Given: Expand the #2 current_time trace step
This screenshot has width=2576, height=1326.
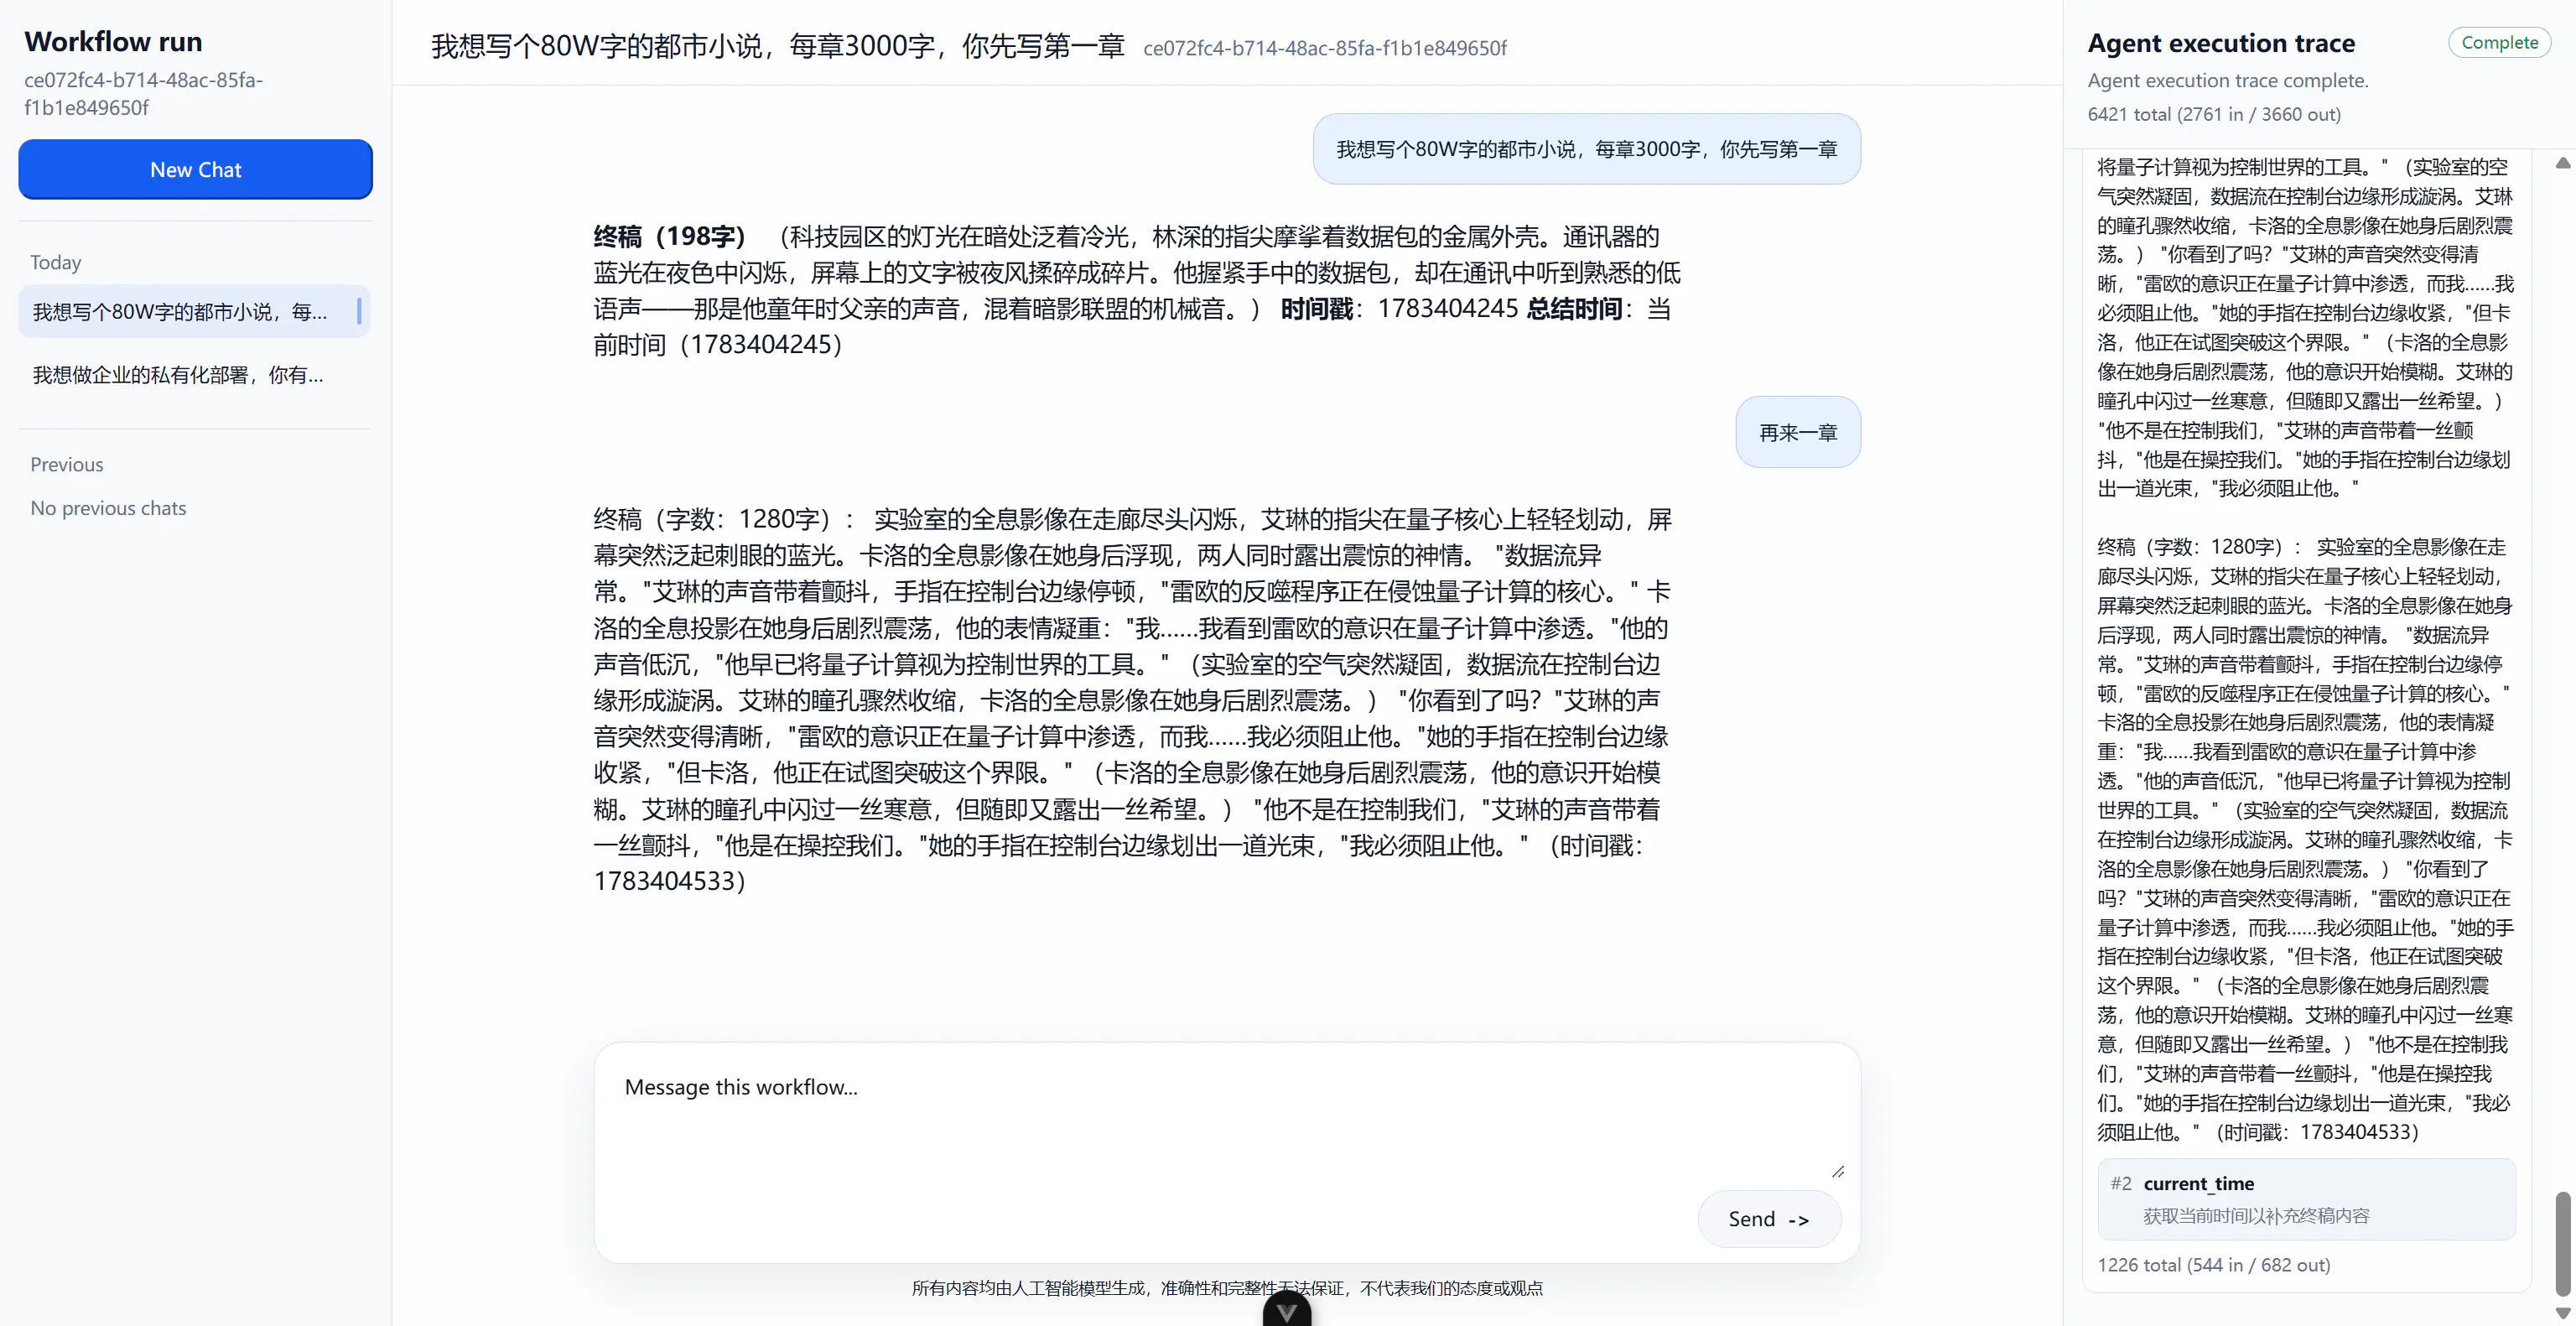Looking at the screenshot, I should pyautogui.click(x=2306, y=1199).
